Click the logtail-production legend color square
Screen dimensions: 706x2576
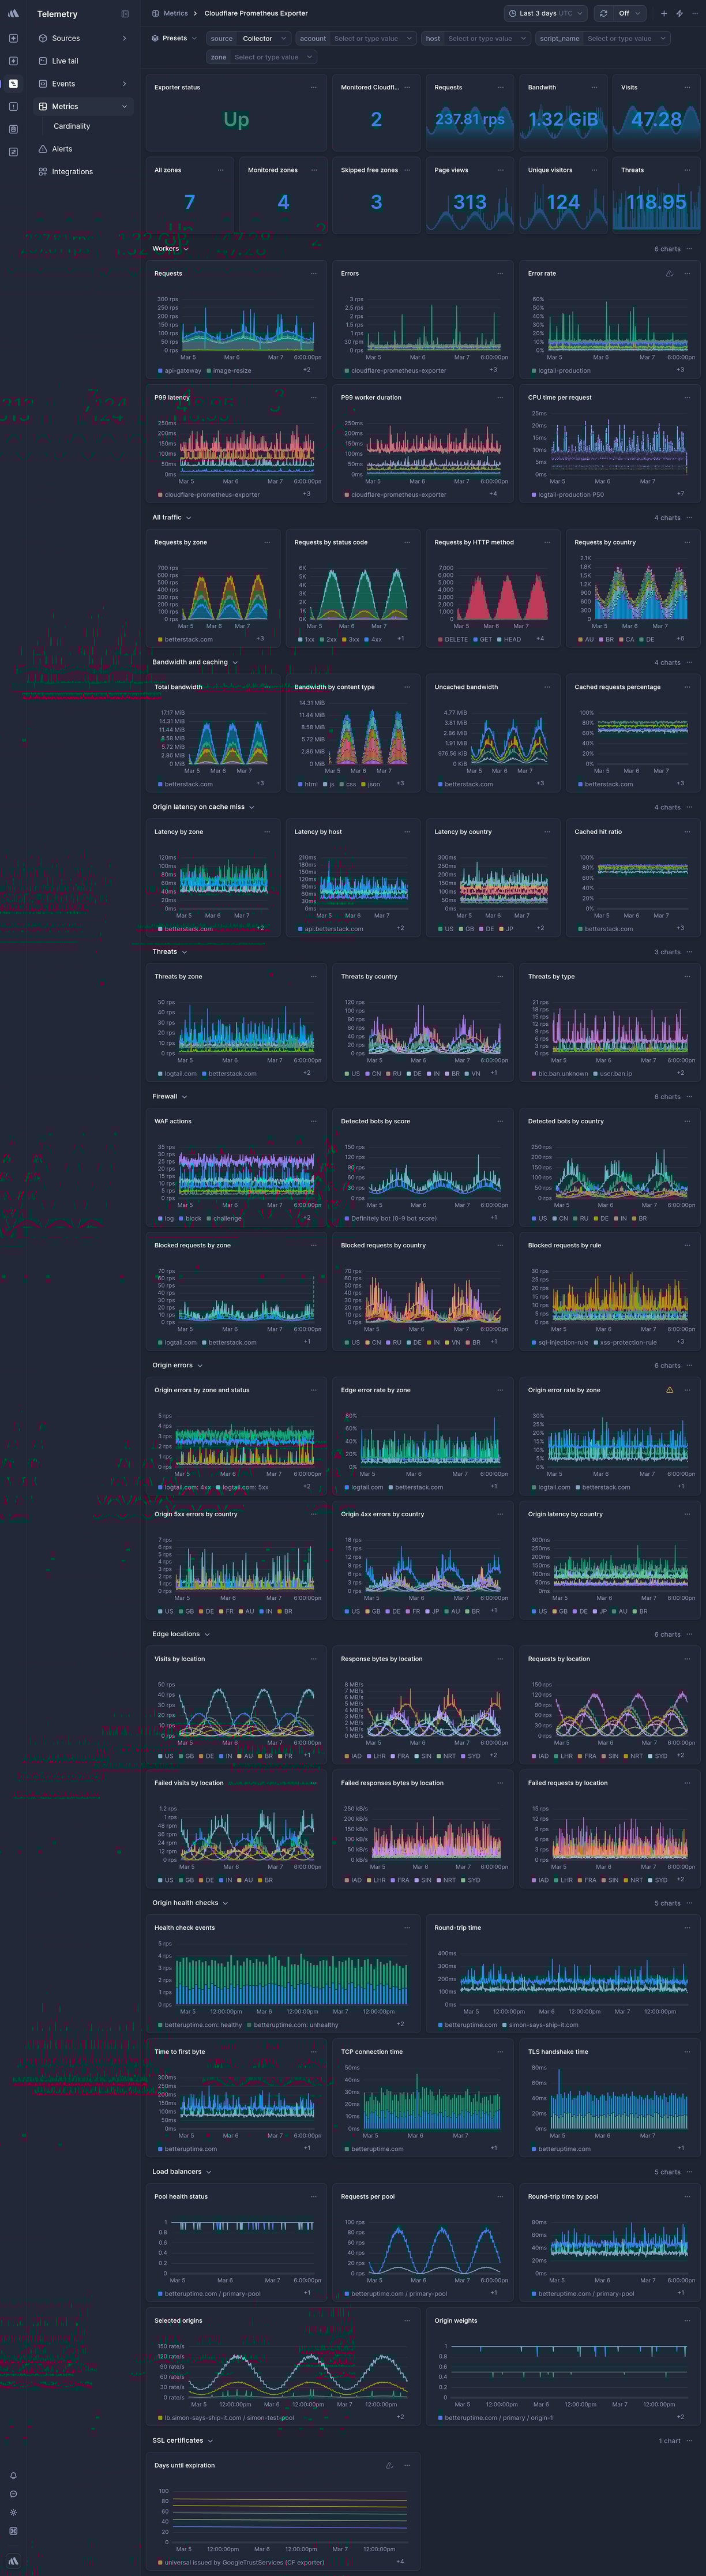(534, 371)
